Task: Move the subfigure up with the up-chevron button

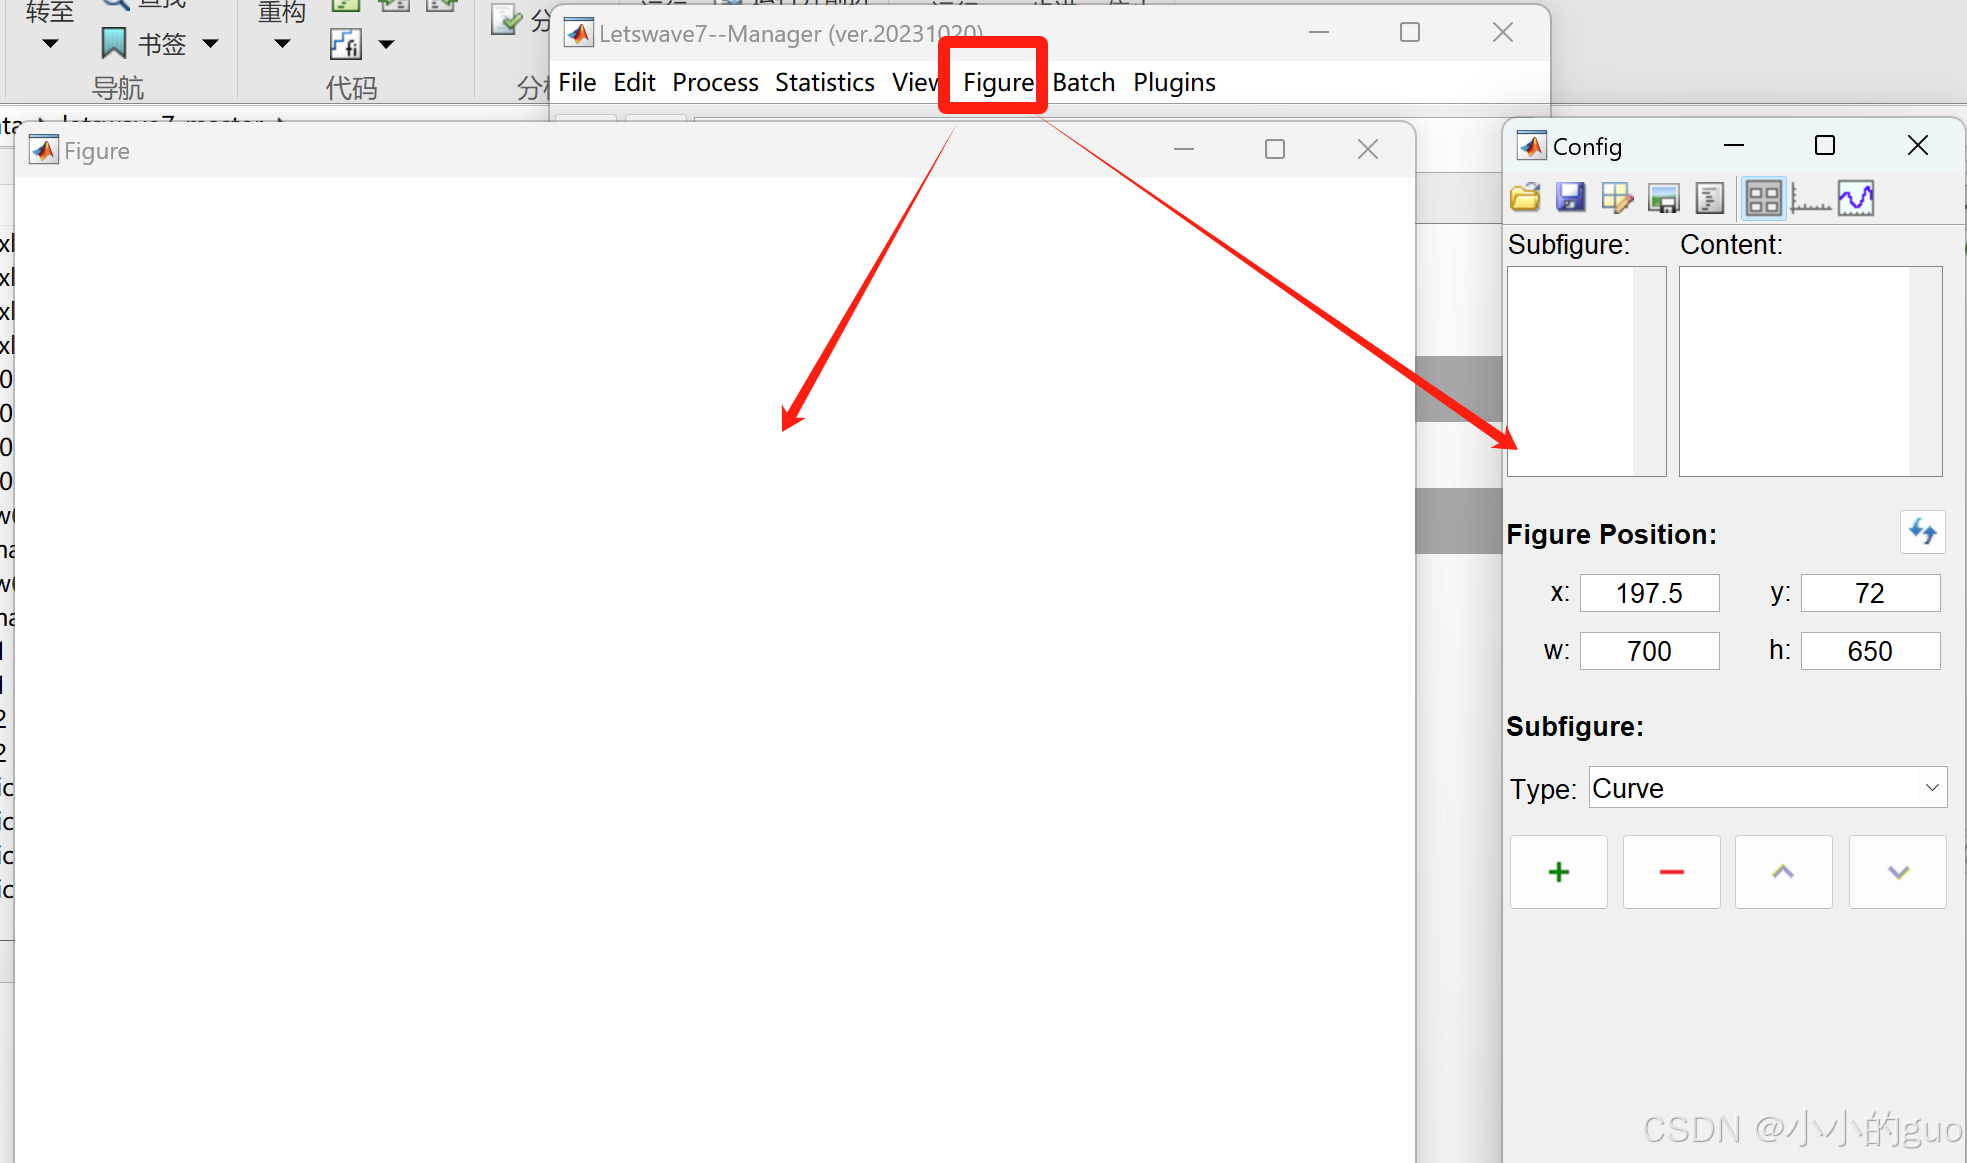Action: point(1784,872)
